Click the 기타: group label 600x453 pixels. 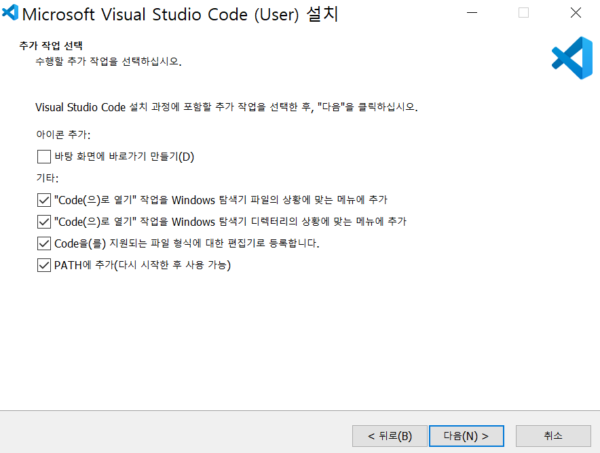pyautogui.click(x=47, y=178)
